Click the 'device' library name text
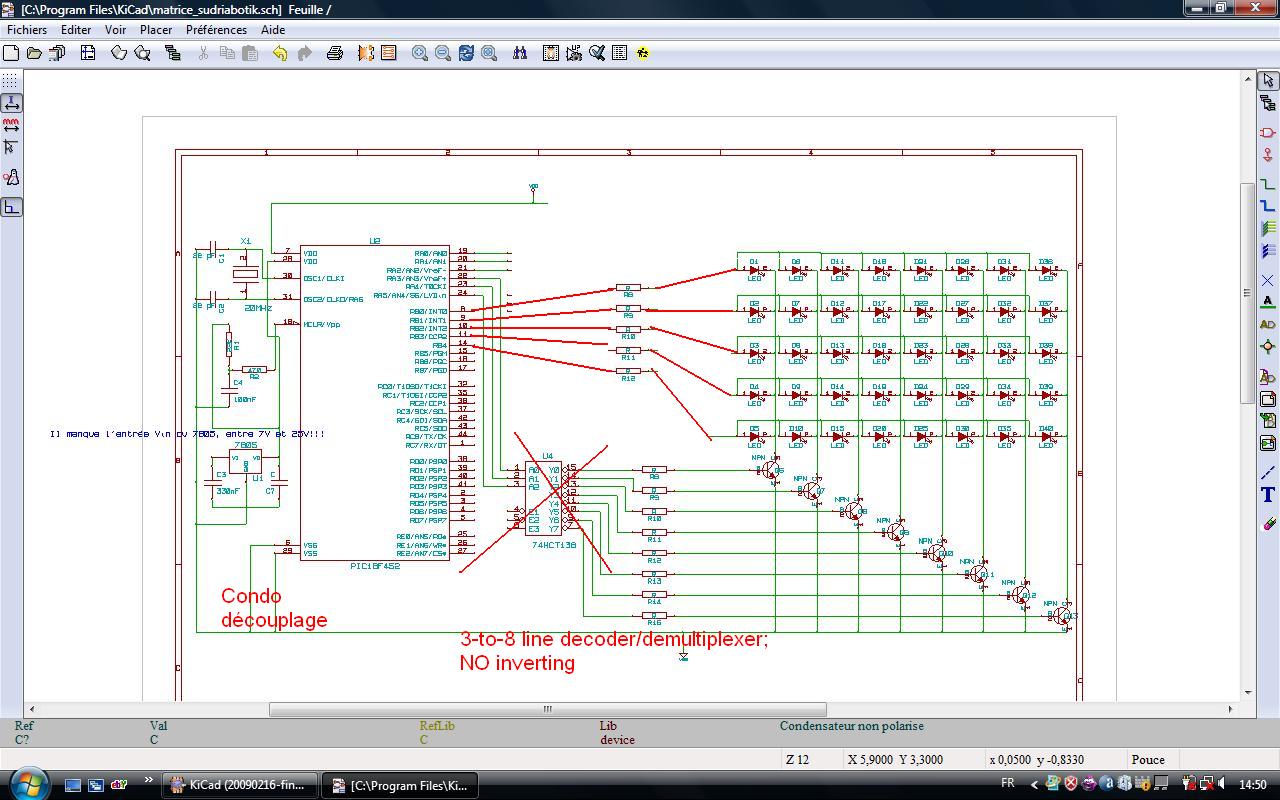 point(617,740)
